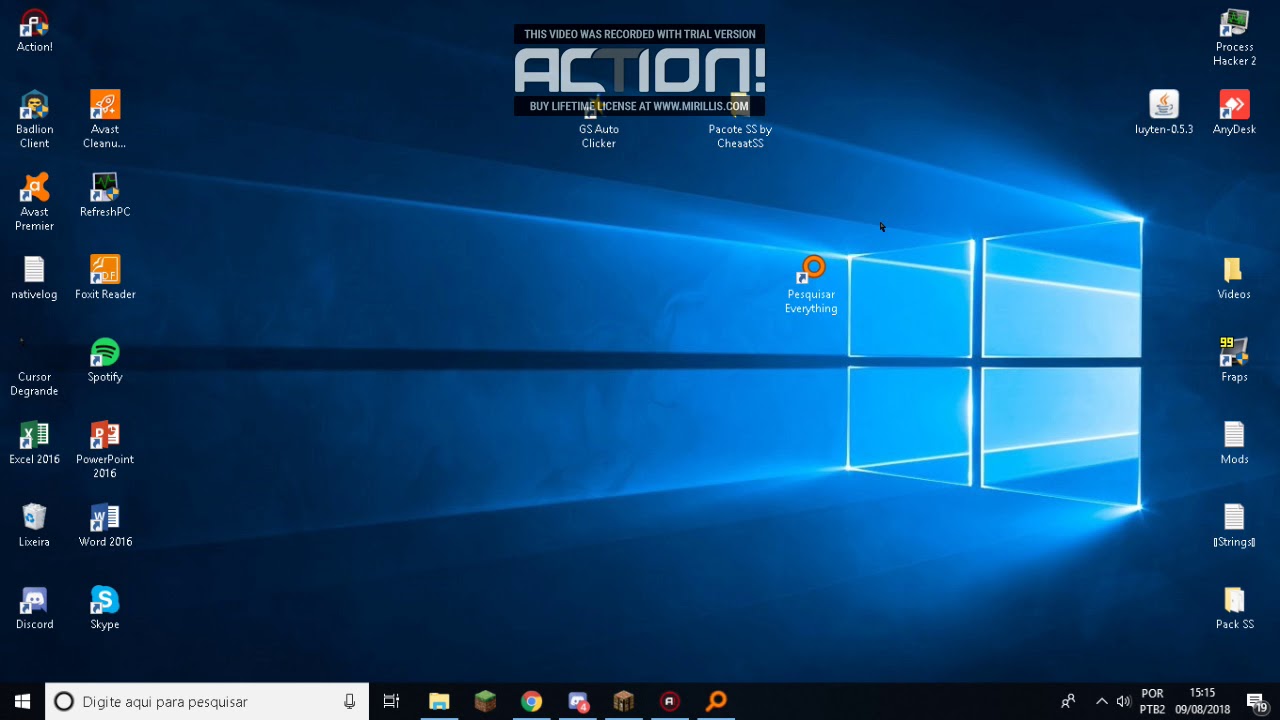The image size is (1280, 720).
Task: Click the Cortana circle icon
Action: [64, 701]
